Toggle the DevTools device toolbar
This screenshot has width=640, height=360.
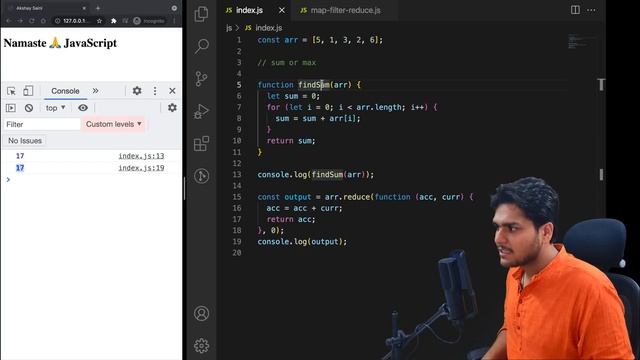tap(28, 91)
